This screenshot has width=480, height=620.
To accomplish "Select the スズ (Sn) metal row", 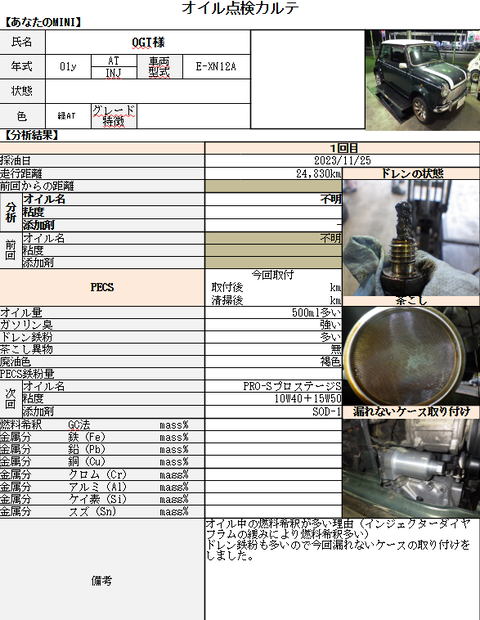I will (102, 511).
